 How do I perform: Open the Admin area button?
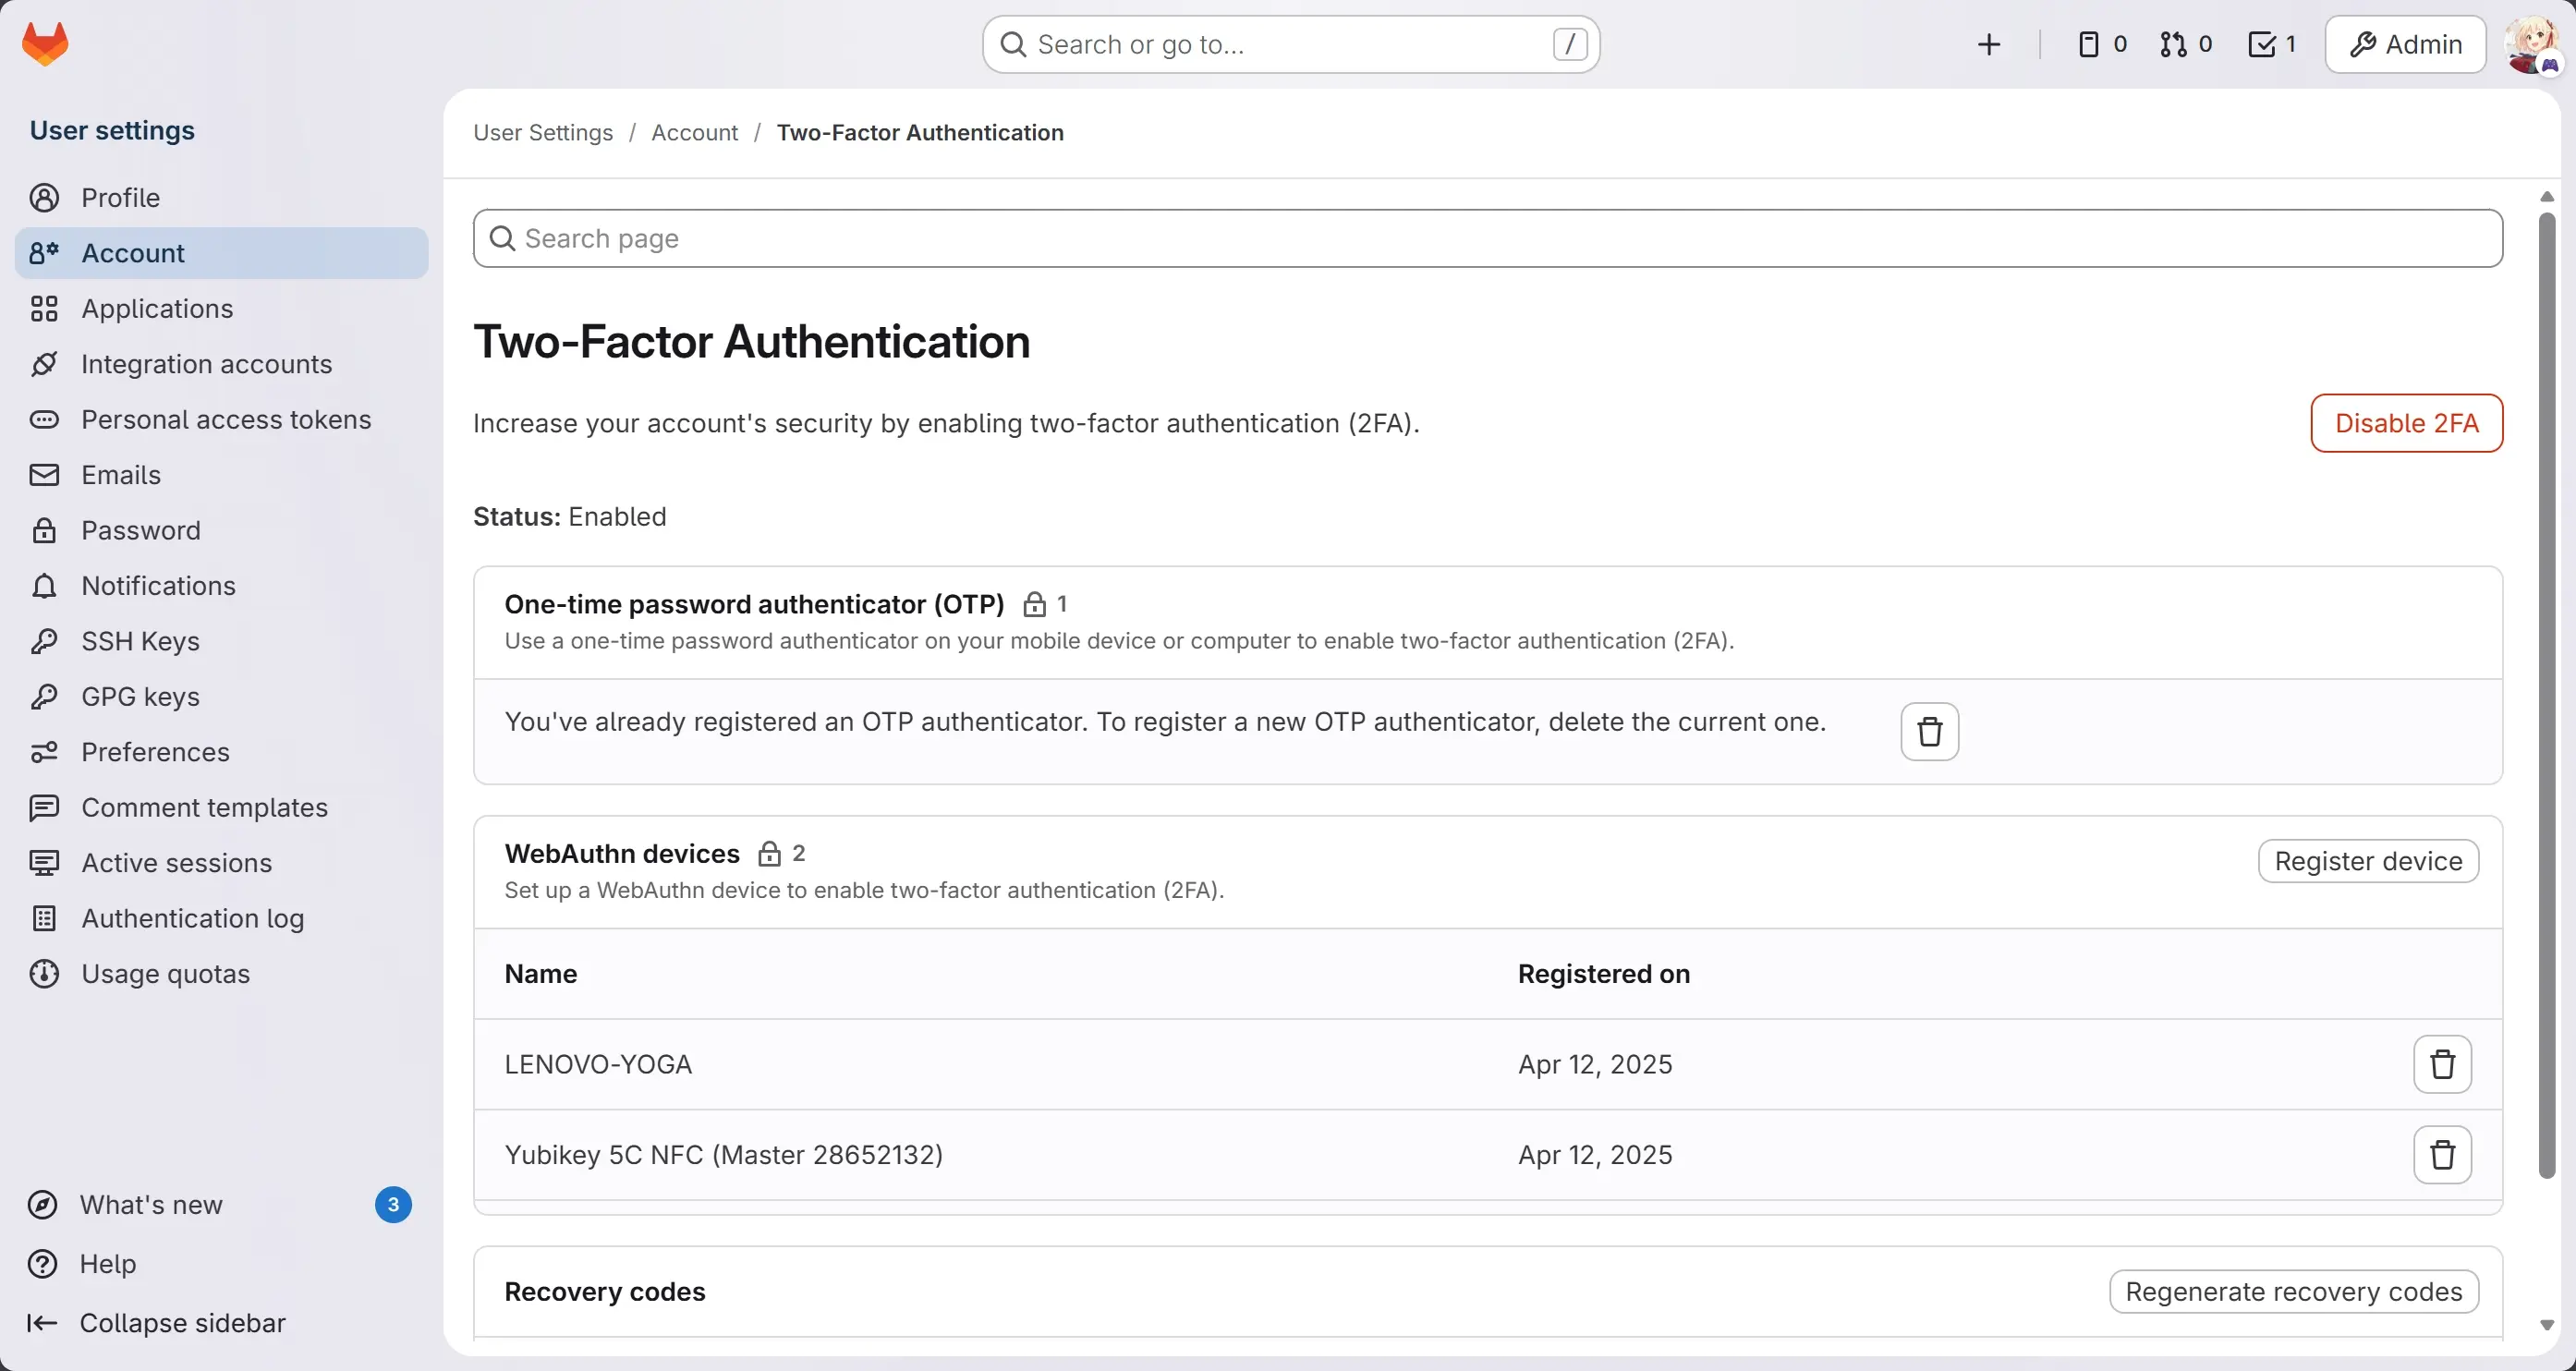(x=2405, y=44)
